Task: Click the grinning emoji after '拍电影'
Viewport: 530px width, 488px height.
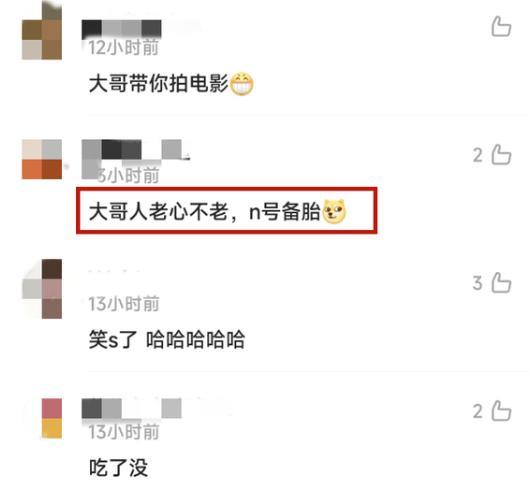Action: (x=241, y=83)
